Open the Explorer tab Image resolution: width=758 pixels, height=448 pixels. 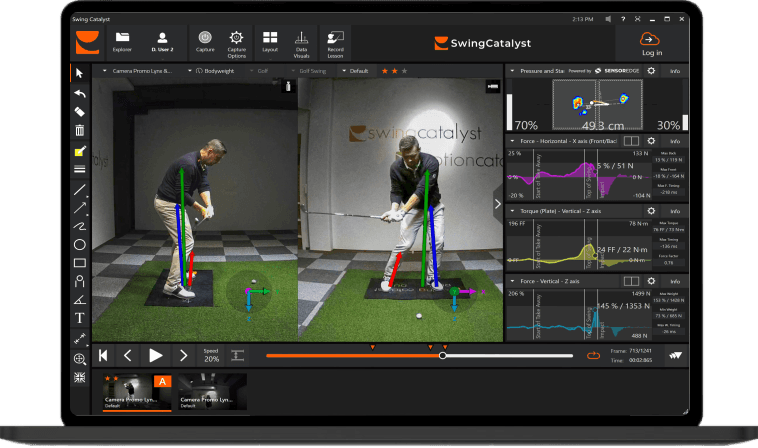pos(122,41)
